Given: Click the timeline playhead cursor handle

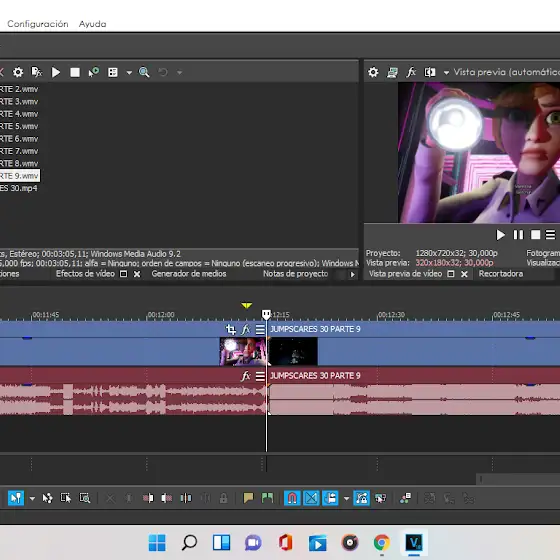Looking at the screenshot, I should [x=266, y=314].
